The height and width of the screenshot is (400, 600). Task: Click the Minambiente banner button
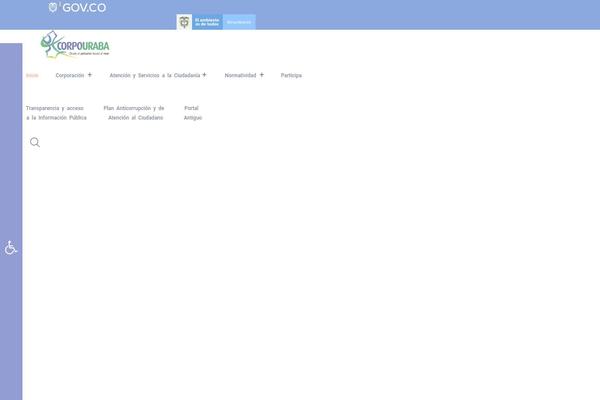click(x=239, y=22)
